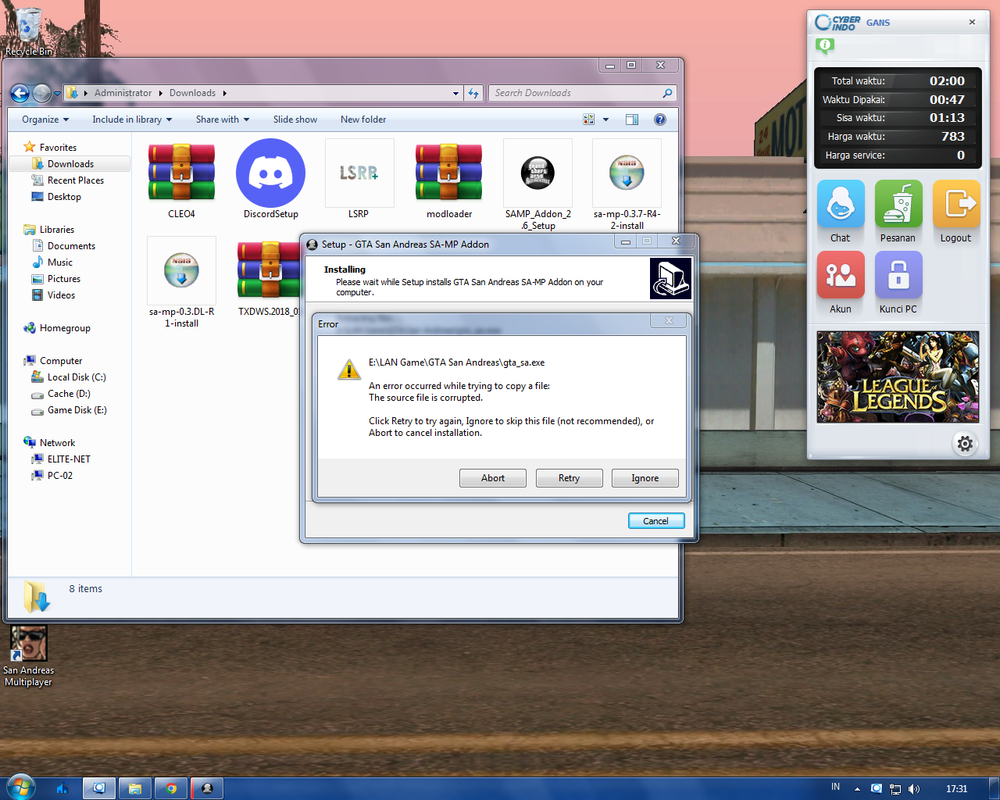
Task: Change view icon in Explorer toolbar
Action: point(588,119)
